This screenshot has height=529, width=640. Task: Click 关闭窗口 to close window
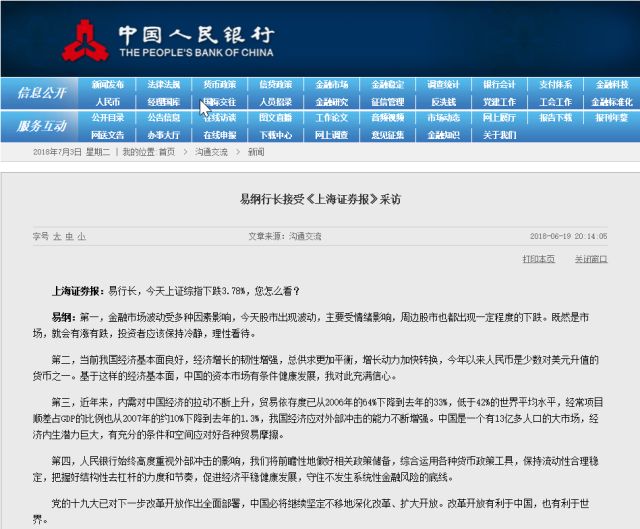591,259
